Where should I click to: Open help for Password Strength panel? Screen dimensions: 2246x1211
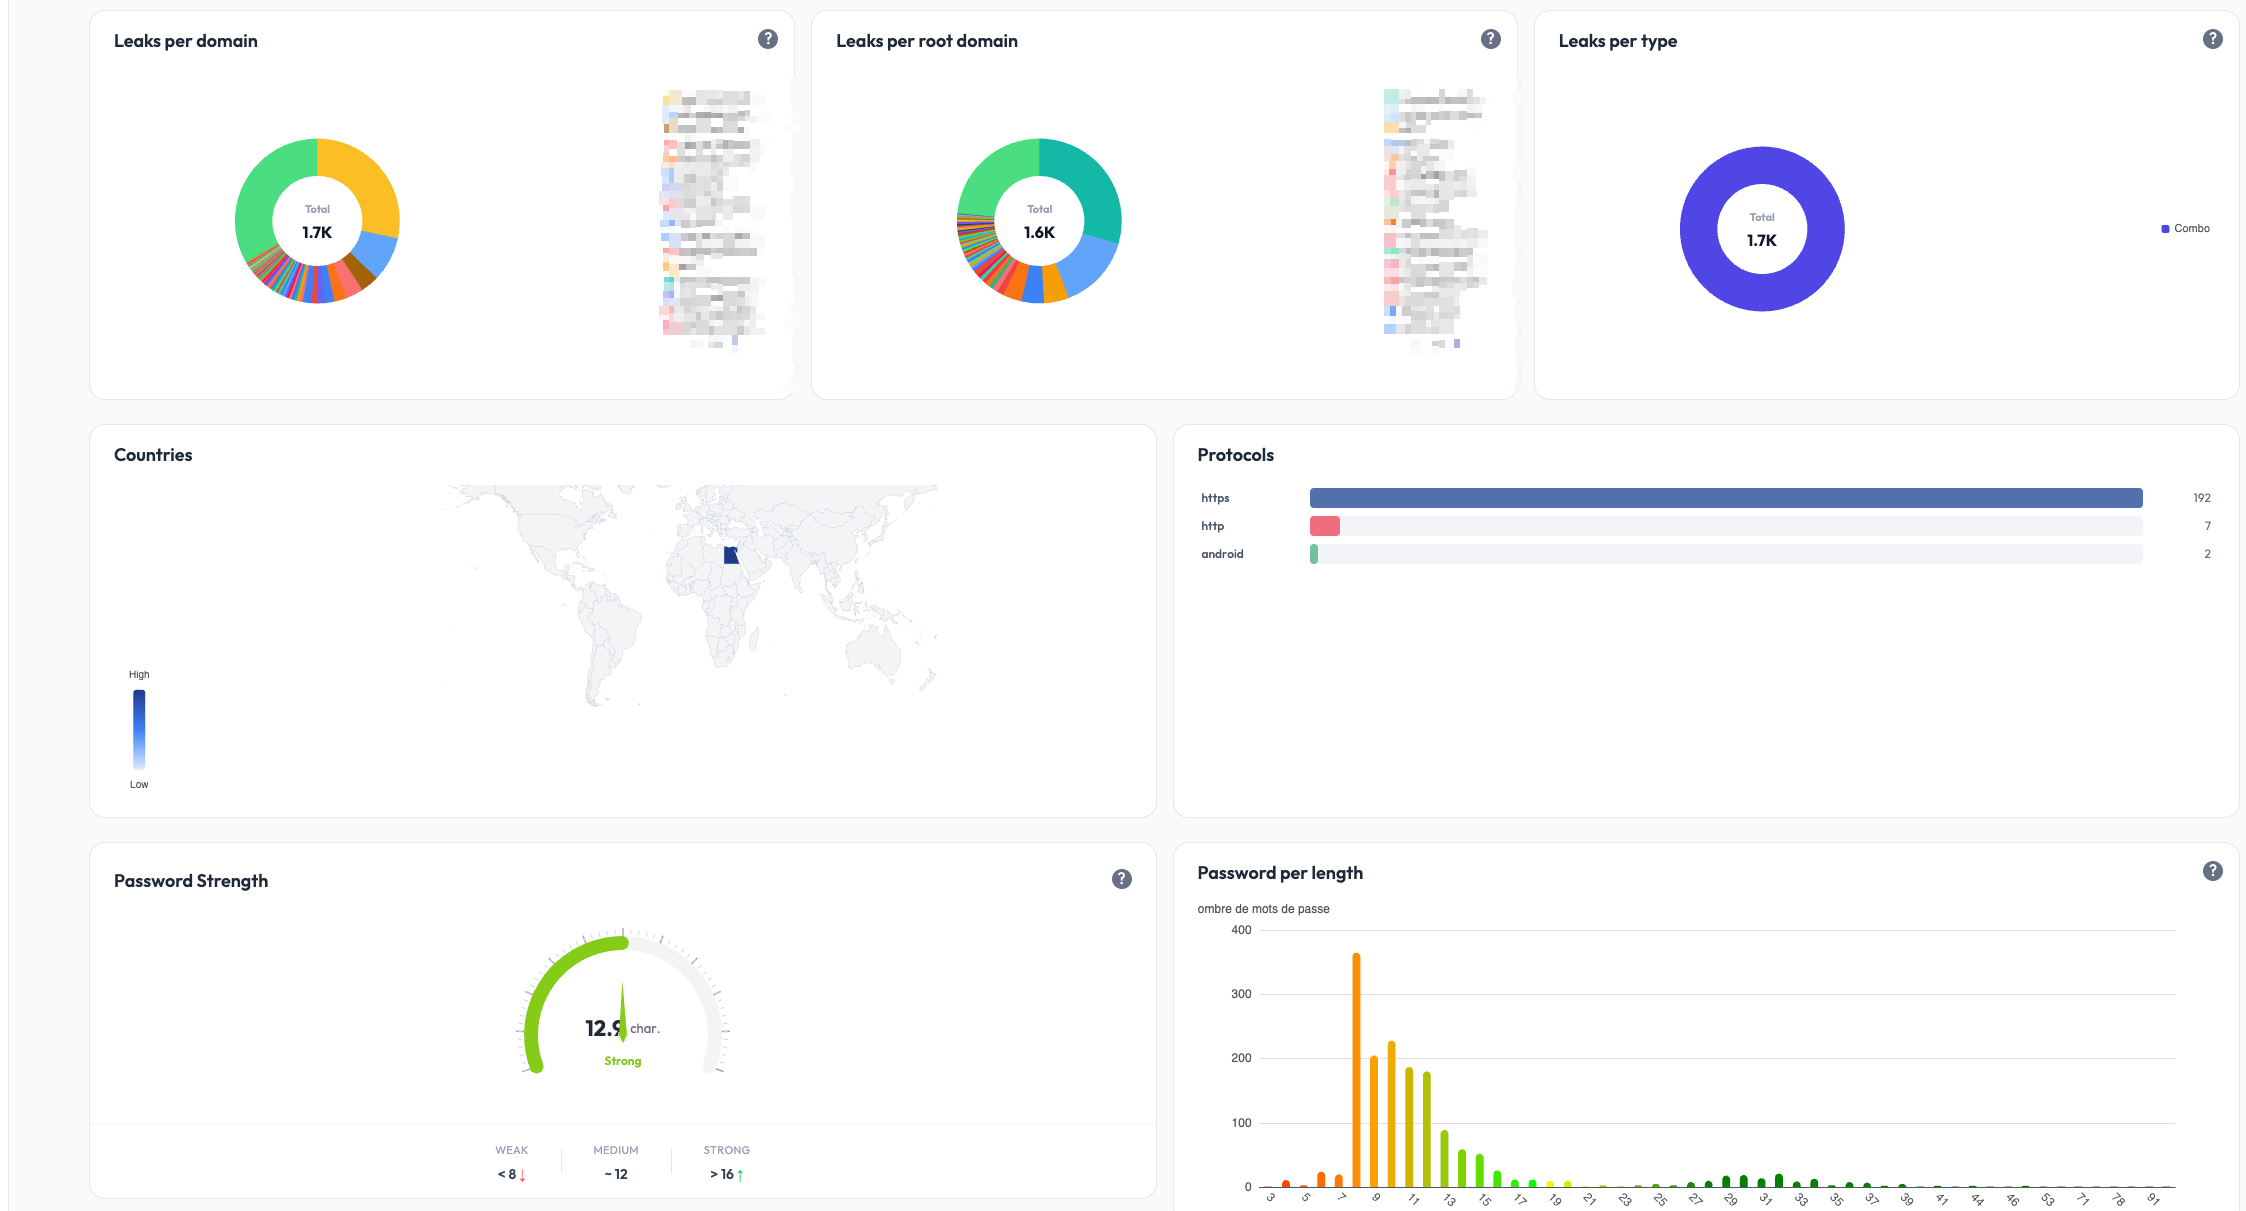(x=1122, y=879)
